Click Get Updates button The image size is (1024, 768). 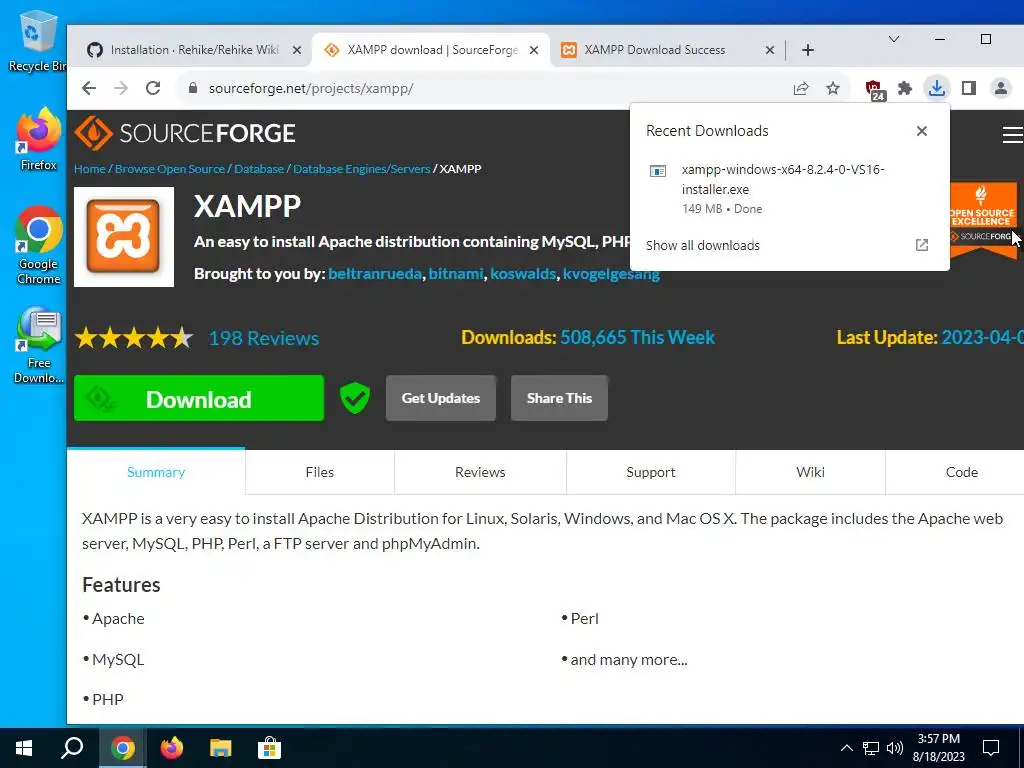[x=441, y=398]
